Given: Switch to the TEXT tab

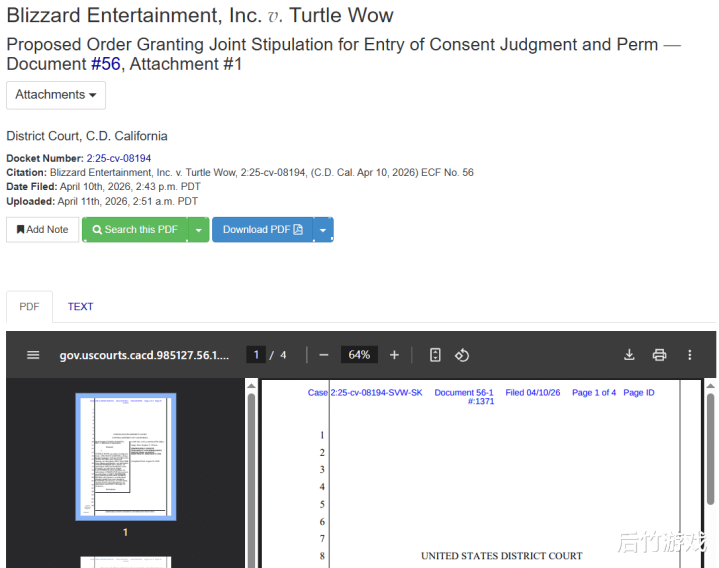Looking at the screenshot, I should point(80,307).
